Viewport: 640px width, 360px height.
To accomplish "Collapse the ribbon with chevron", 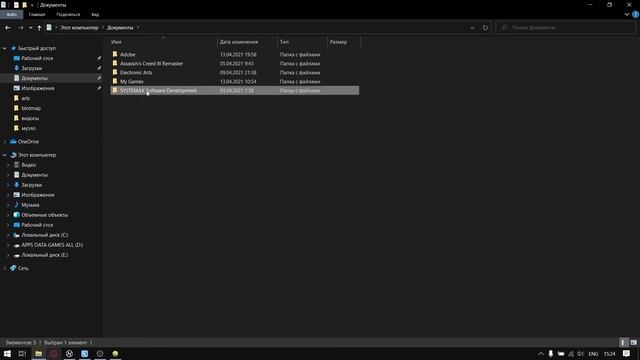I will [627, 14].
